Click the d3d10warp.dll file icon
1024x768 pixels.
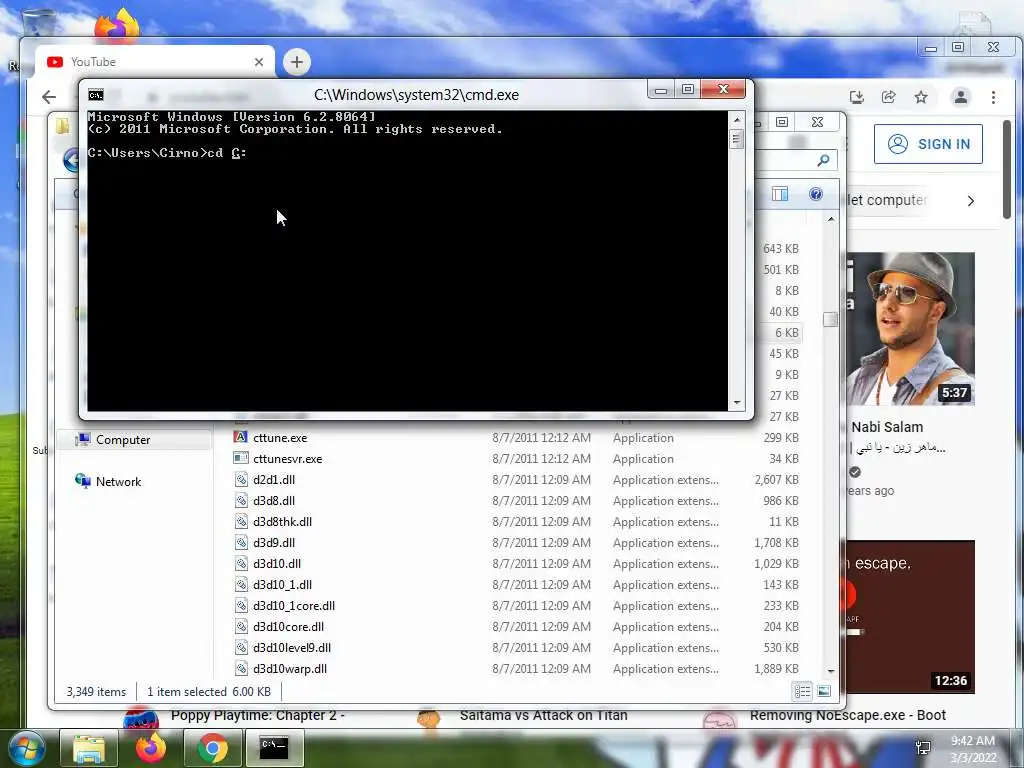coord(241,668)
